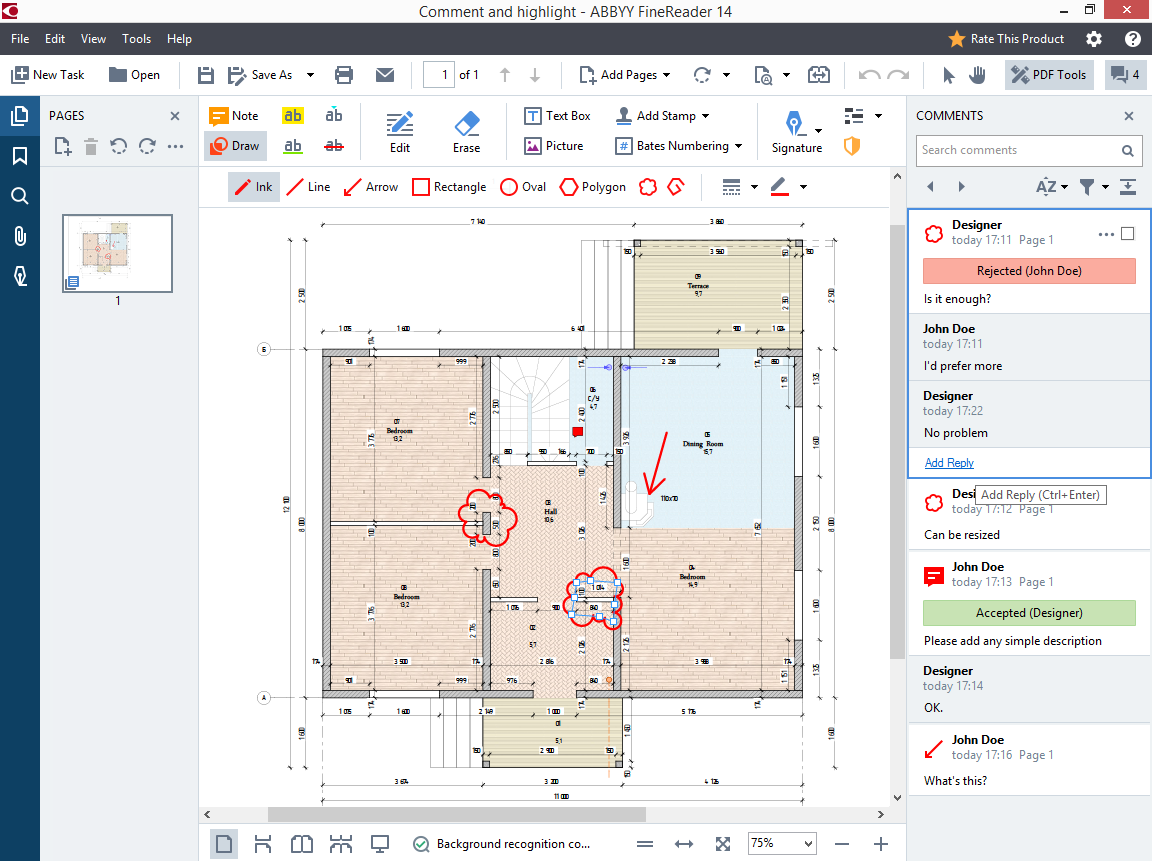The width and height of the screenshot is (1152, 861).
Task: Open the Tools menu
Action: [x=137, y=39]
